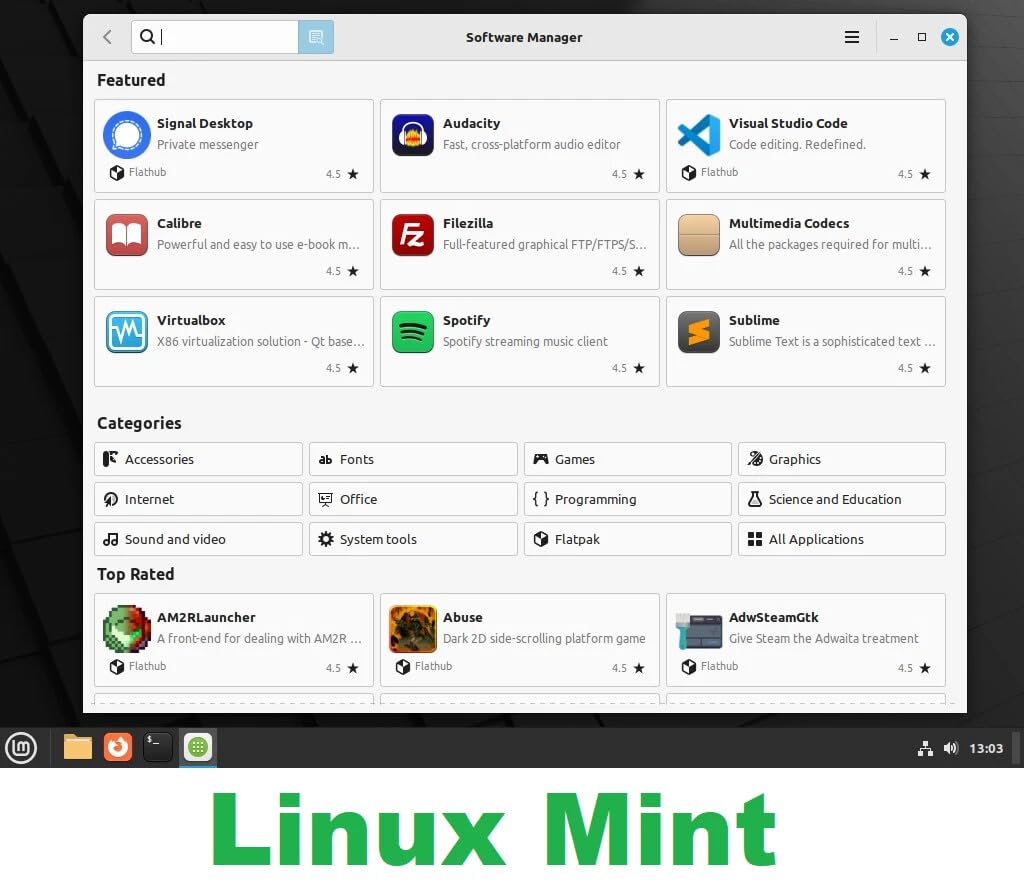Click the Visual Studio Code logo icon
The height and width of the screenshot is (893, 1024).
[x=699, y=135]
